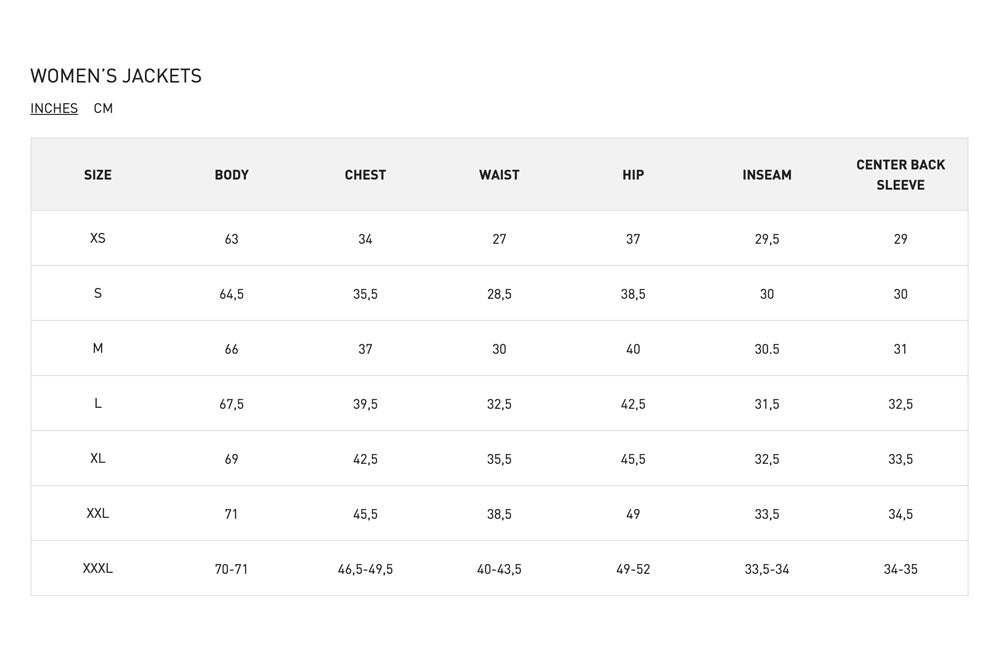Click the HIP column header

[x=633, y=175]
